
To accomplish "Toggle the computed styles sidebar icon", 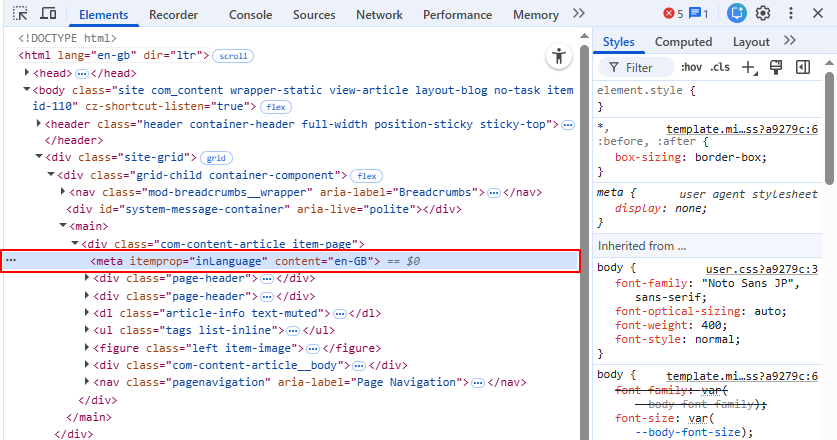I will coord(802,67).
